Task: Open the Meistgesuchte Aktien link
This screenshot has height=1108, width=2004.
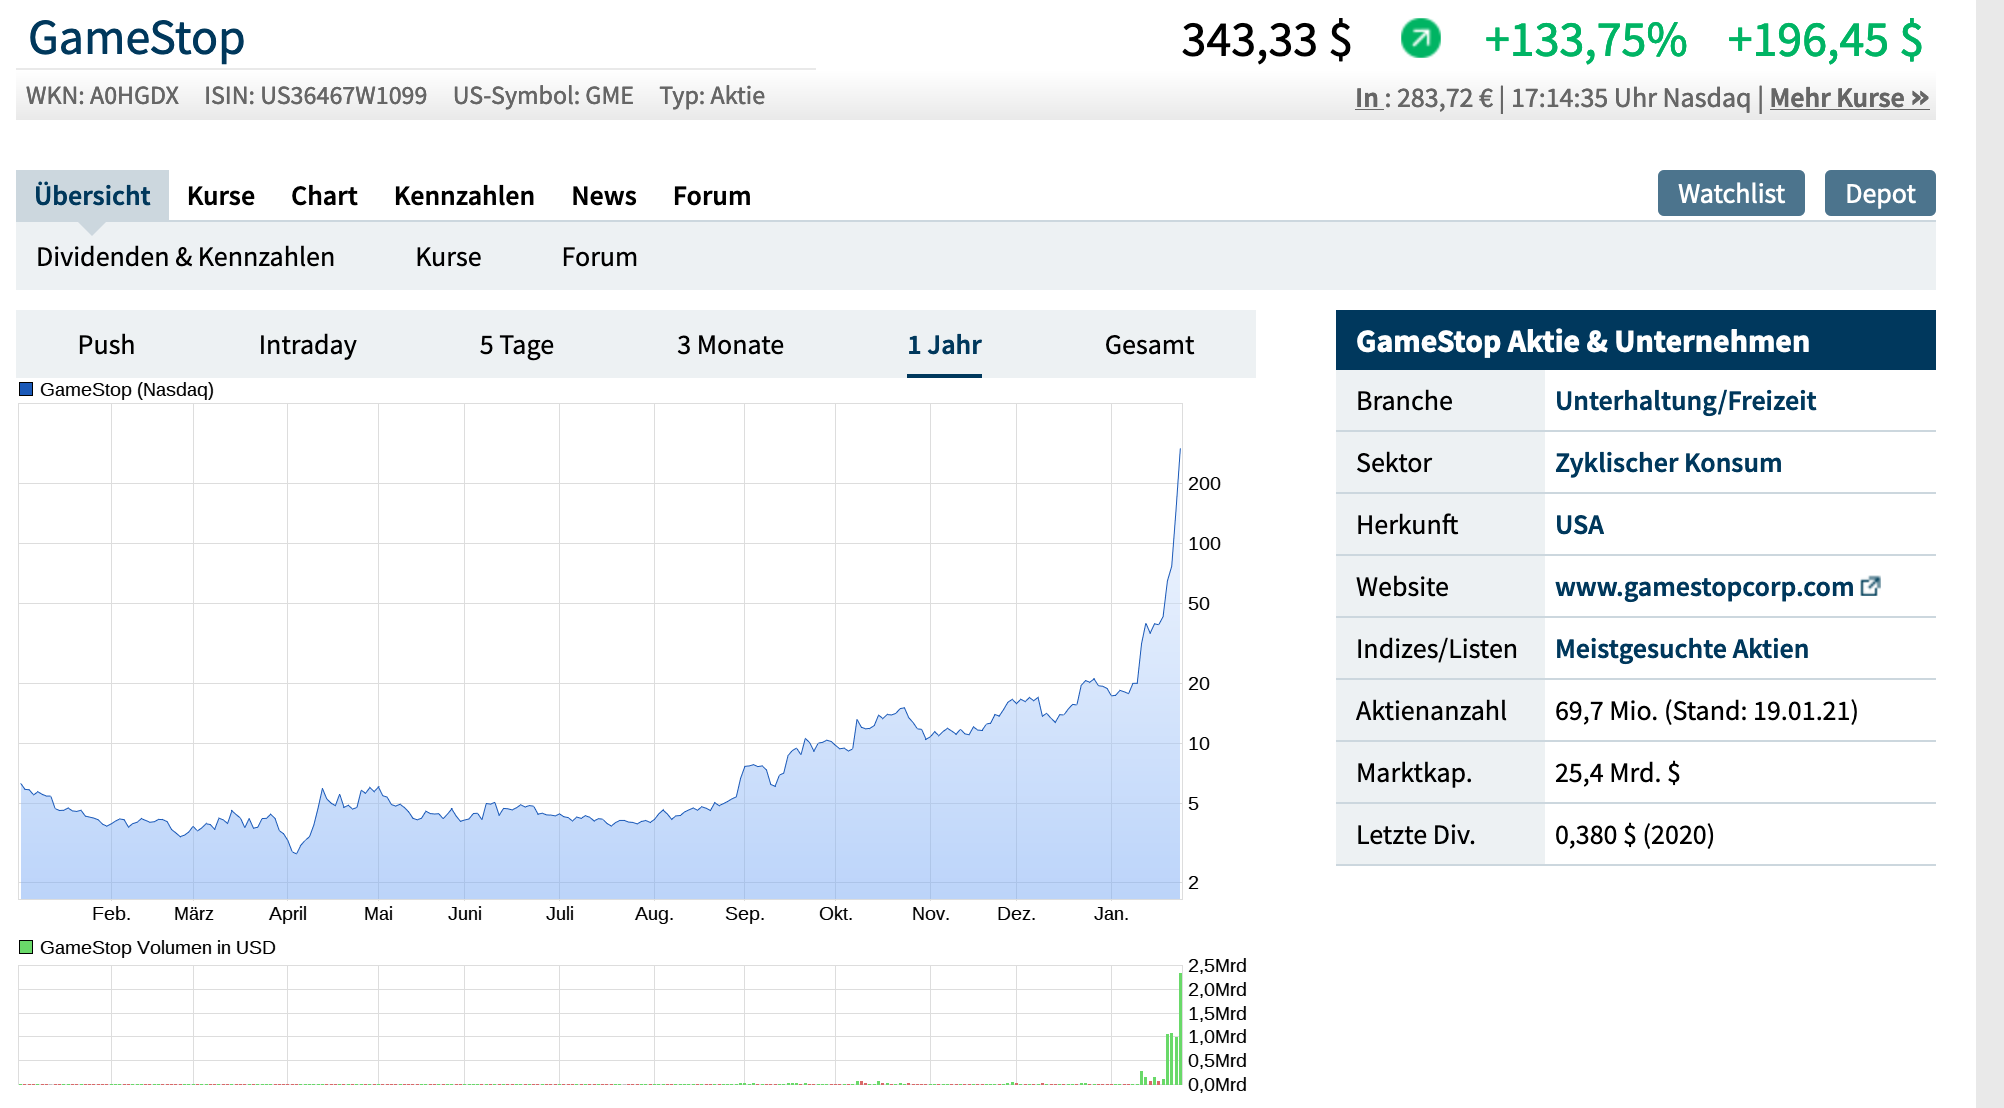Action: pos(1682,649)
